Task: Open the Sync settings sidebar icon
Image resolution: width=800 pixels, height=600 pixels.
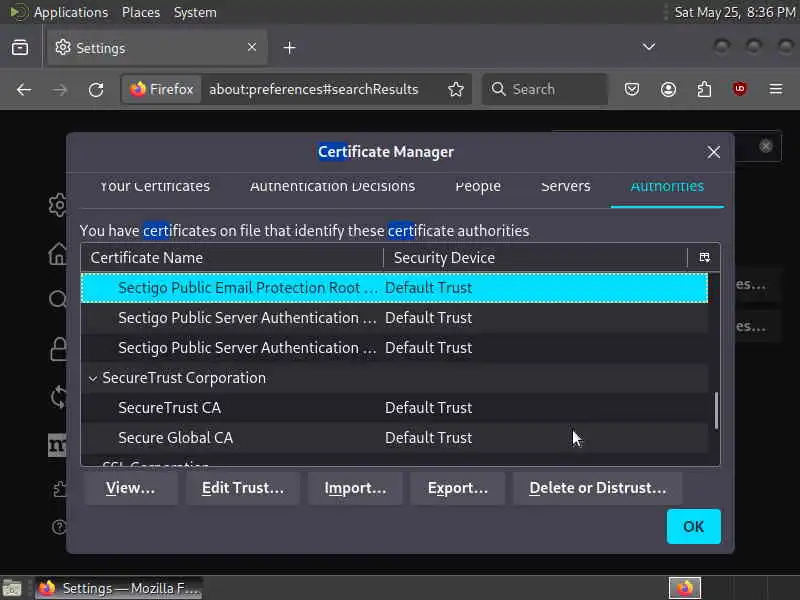Action: coord(59,397)
